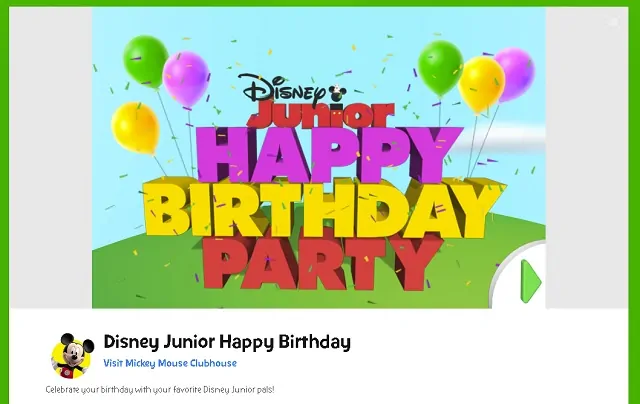Select the purple HAPPY text in thumbnail
Image resolution: width=640 pixels, height=404 pixels.
[329, 154]
